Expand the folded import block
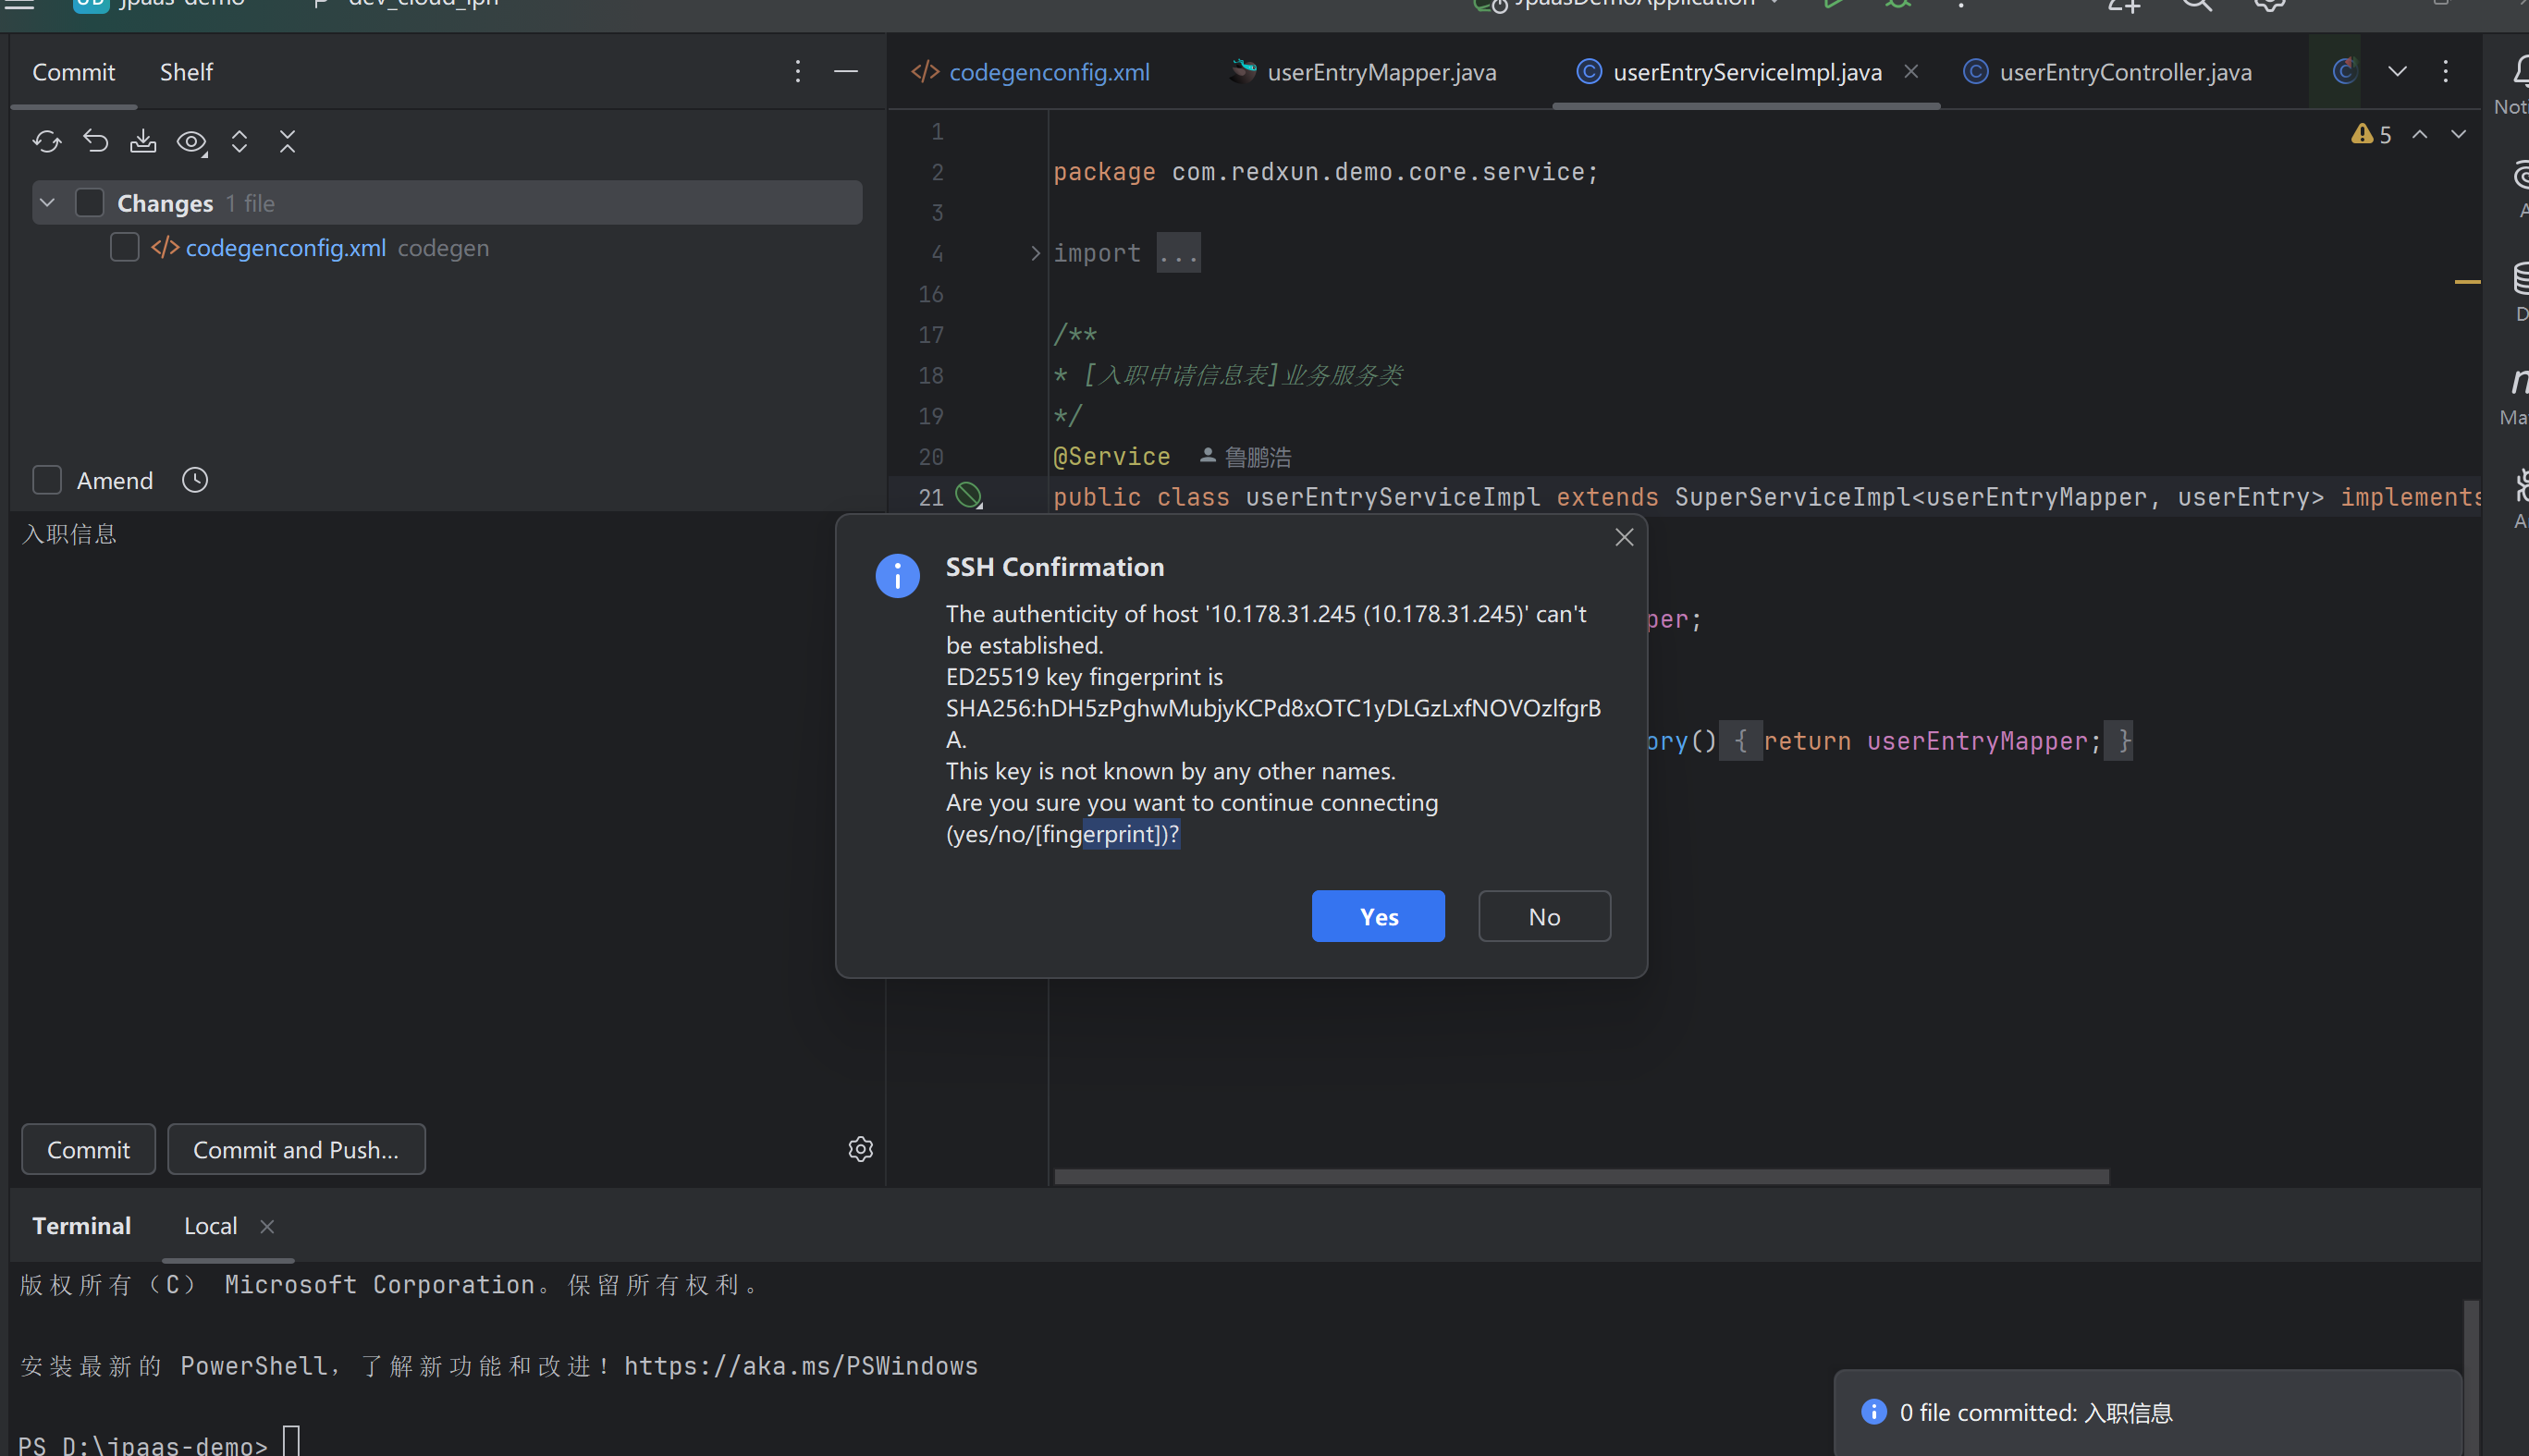 (1035, 254)
